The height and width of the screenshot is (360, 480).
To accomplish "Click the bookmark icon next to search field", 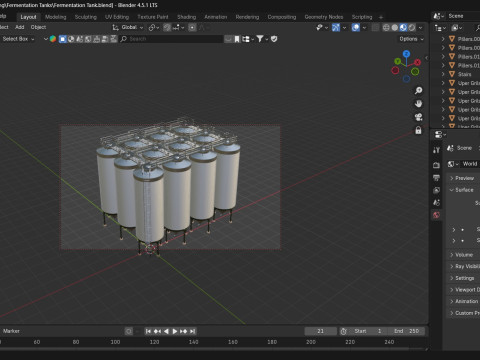I will pyautogui.click(x=237, y=39).
